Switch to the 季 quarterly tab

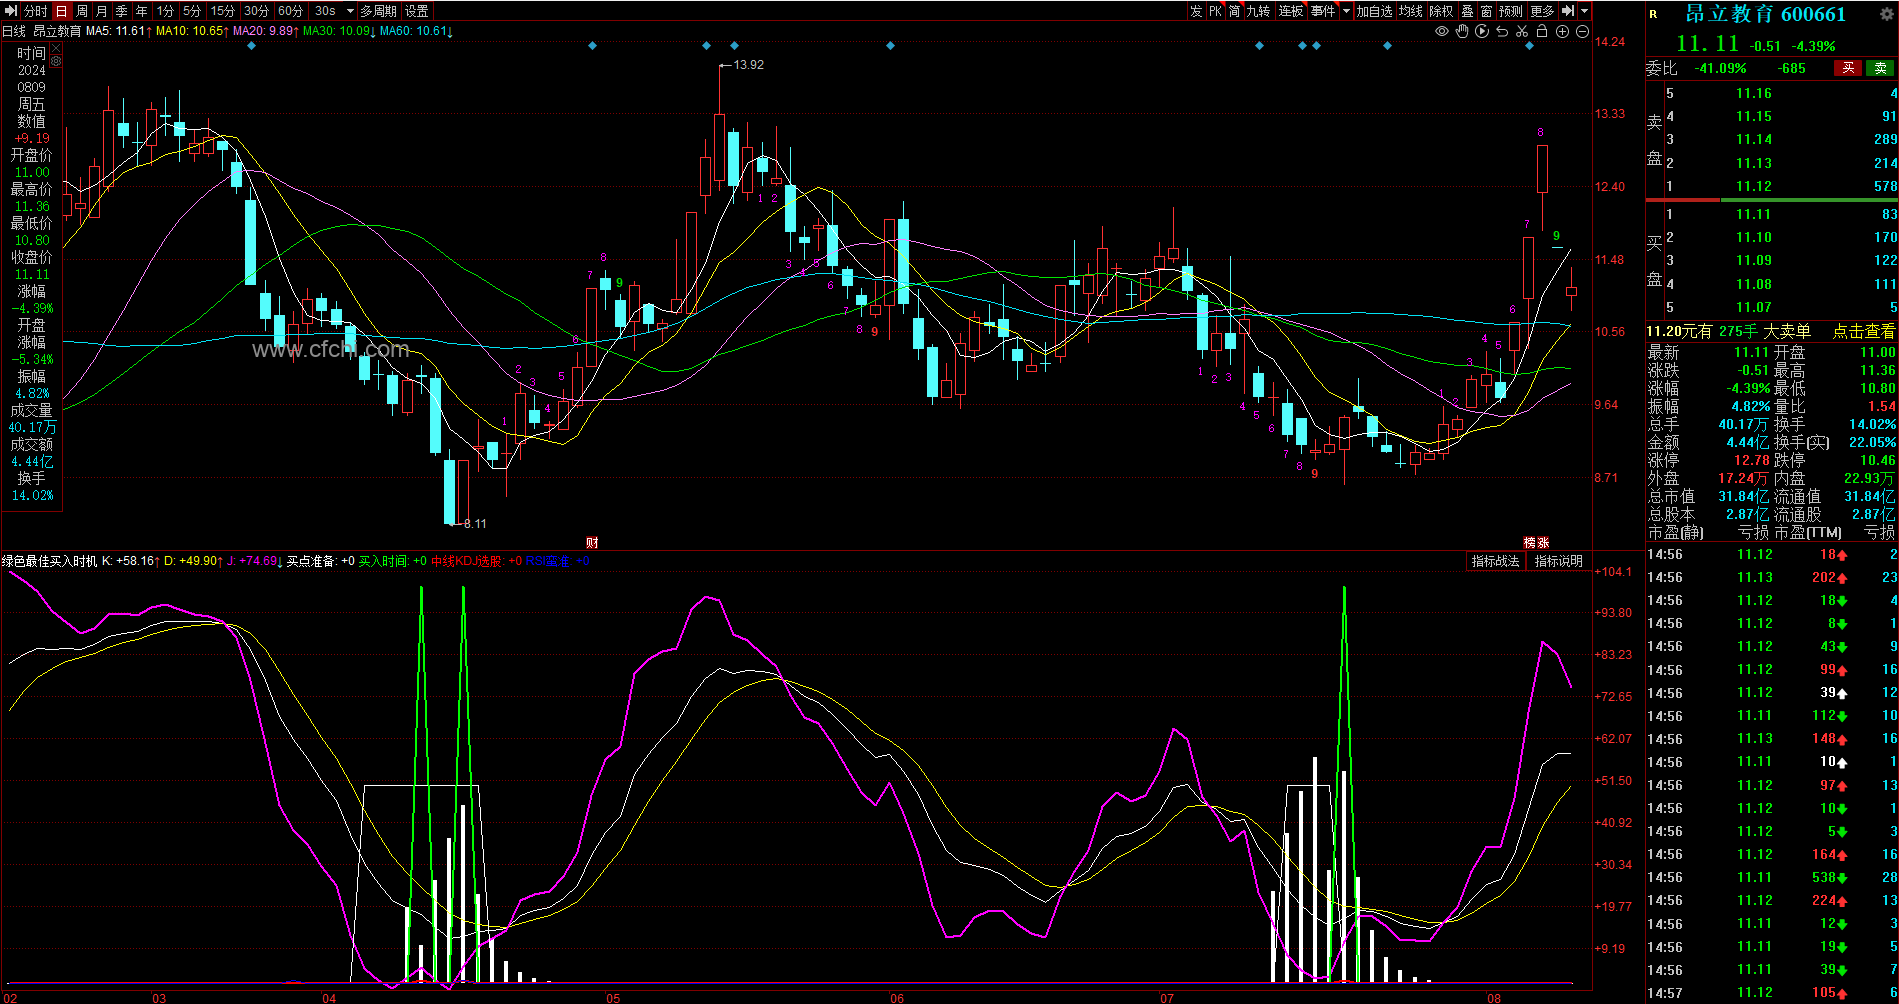tap(122, 11)
